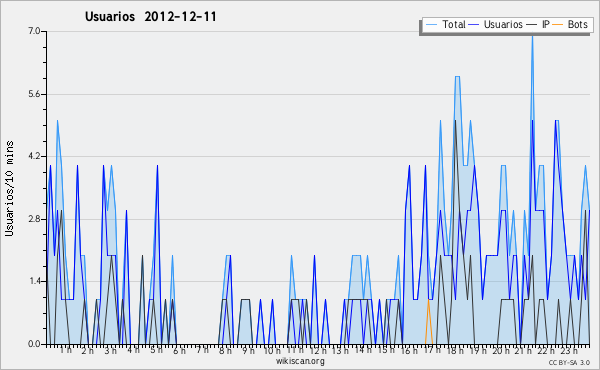This screenshot has height=370, width=600.
Task: Click the 0.0 y-axis label
Action: pos(34,344)
